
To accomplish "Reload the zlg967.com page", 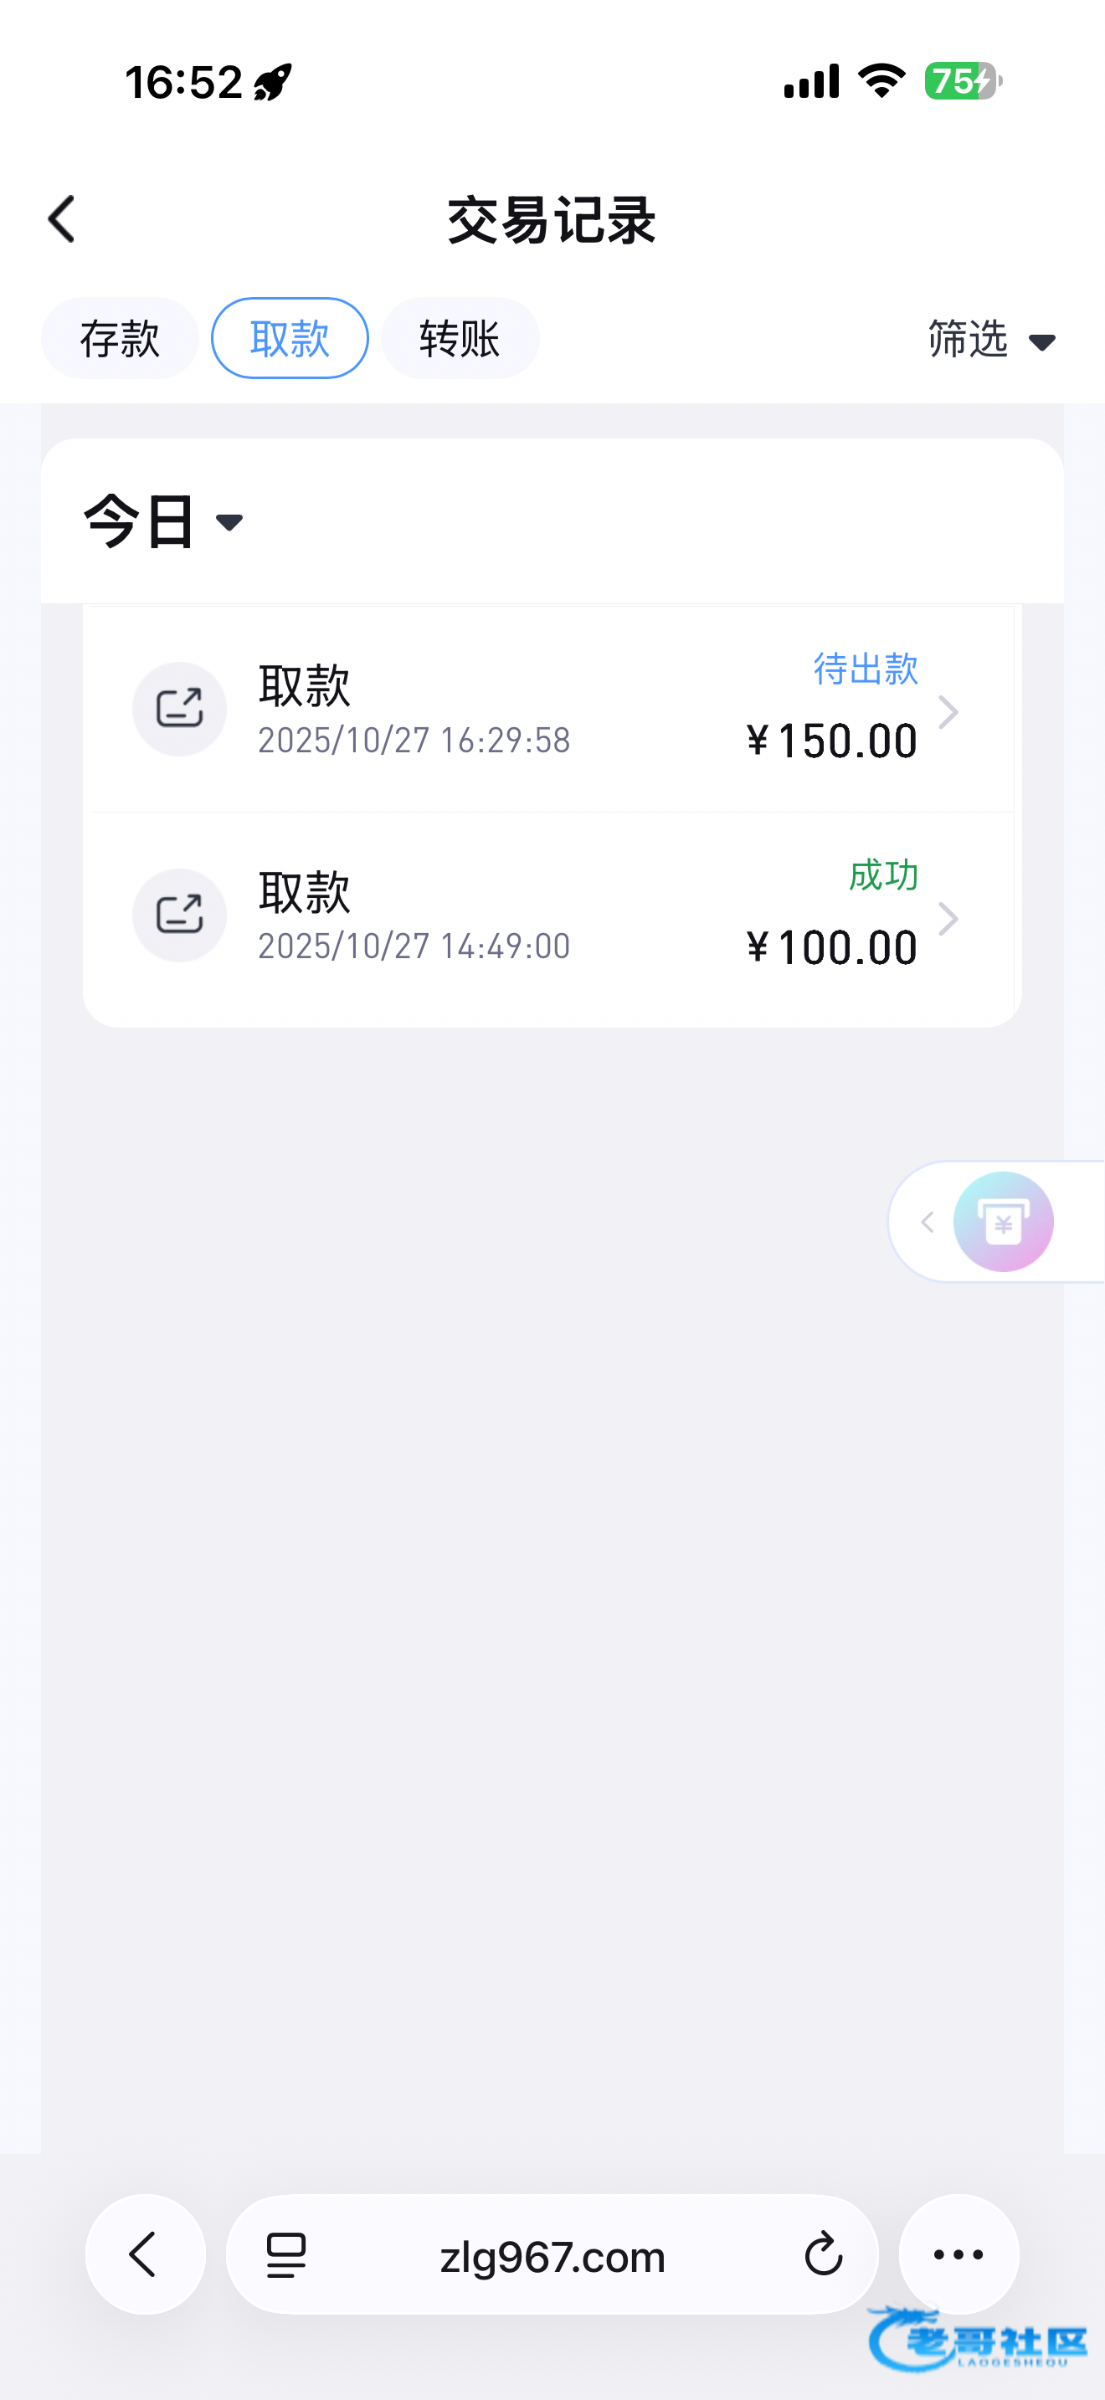I will pyautogui.click(x=823, y=2255).
